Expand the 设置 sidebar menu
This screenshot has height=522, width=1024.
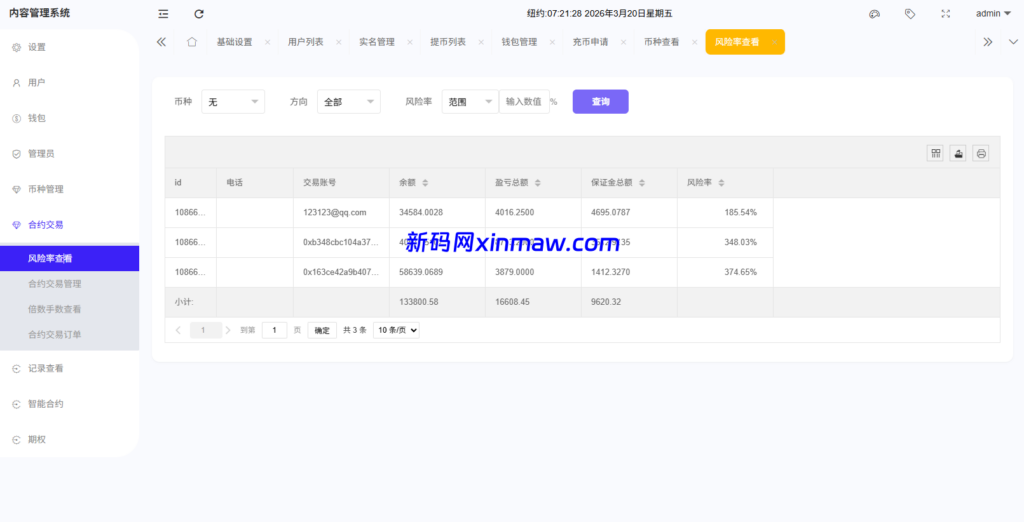coord(69,47)
